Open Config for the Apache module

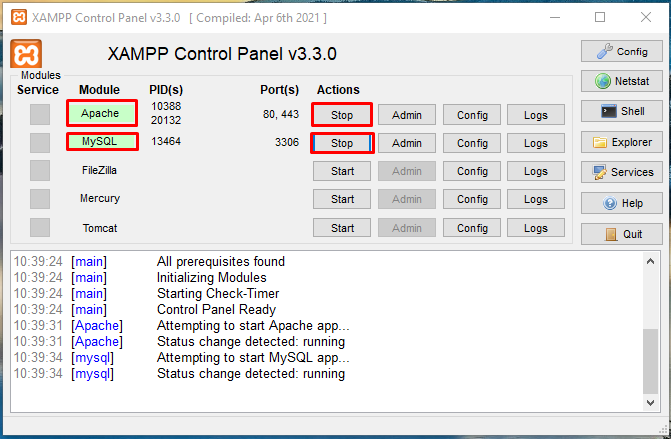472,115
